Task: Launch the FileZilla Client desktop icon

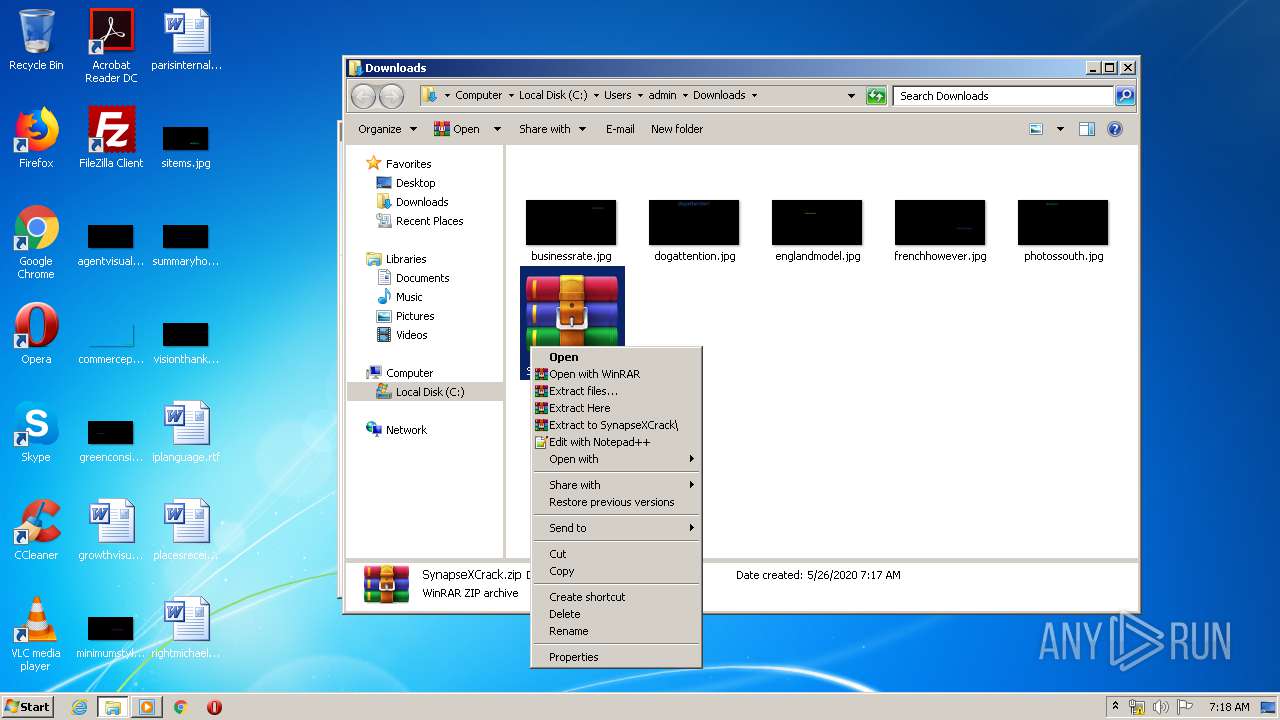Action: (x=111, y=138)
